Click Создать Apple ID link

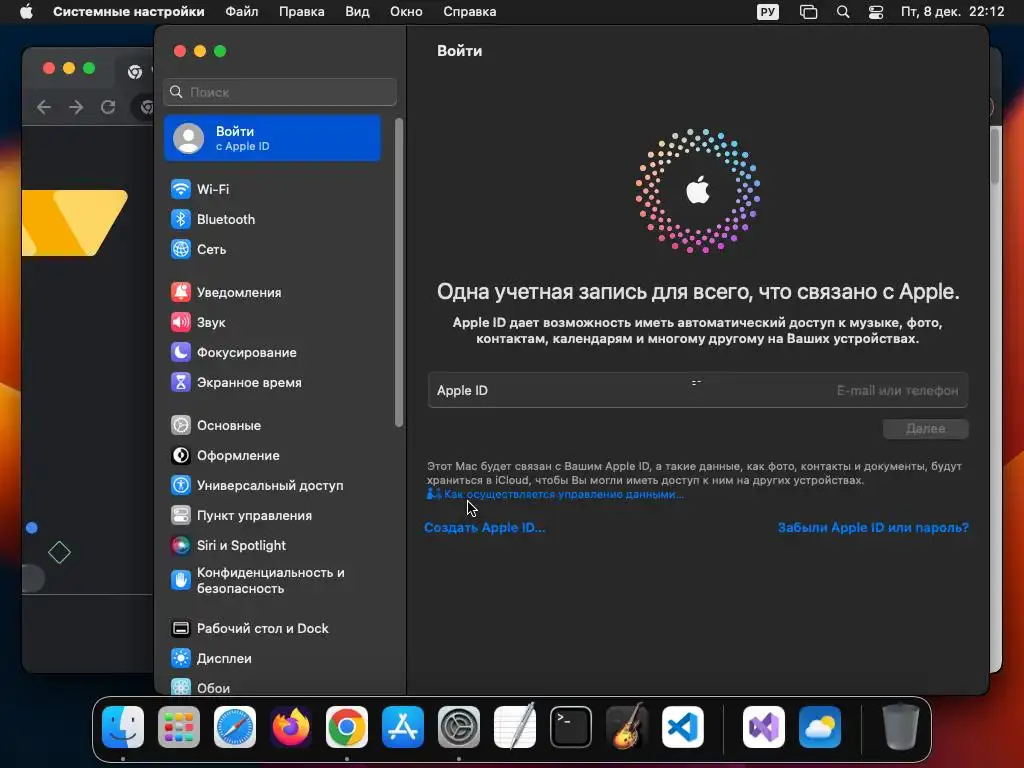pos(485,528)
